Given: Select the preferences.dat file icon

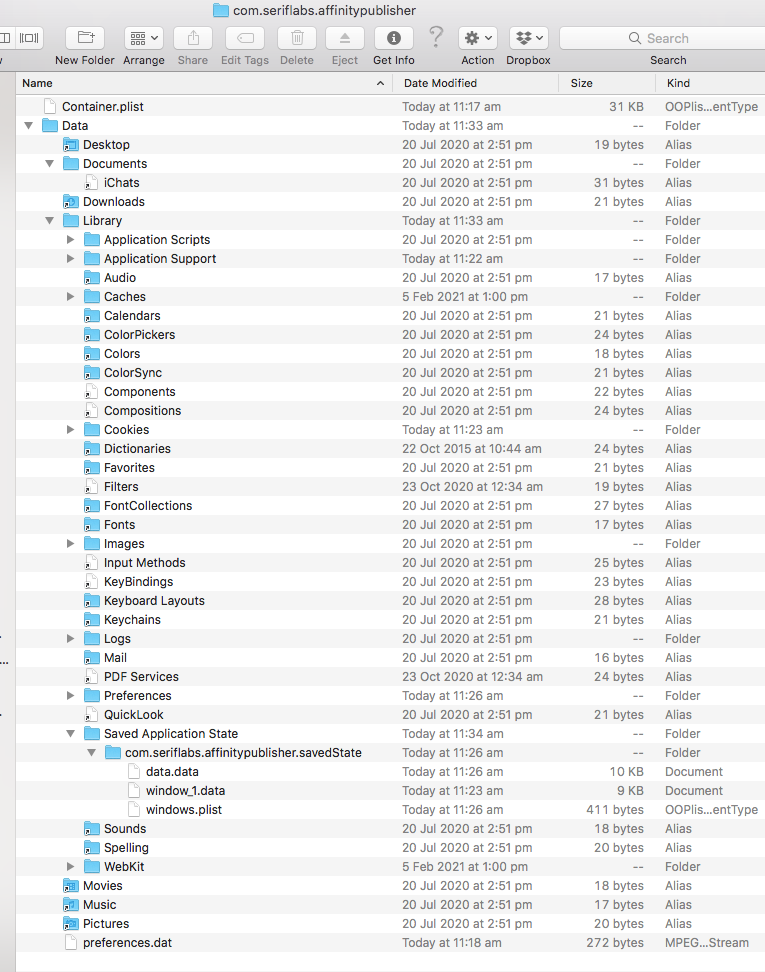Looking at the screenshot, I should point(71,943).
